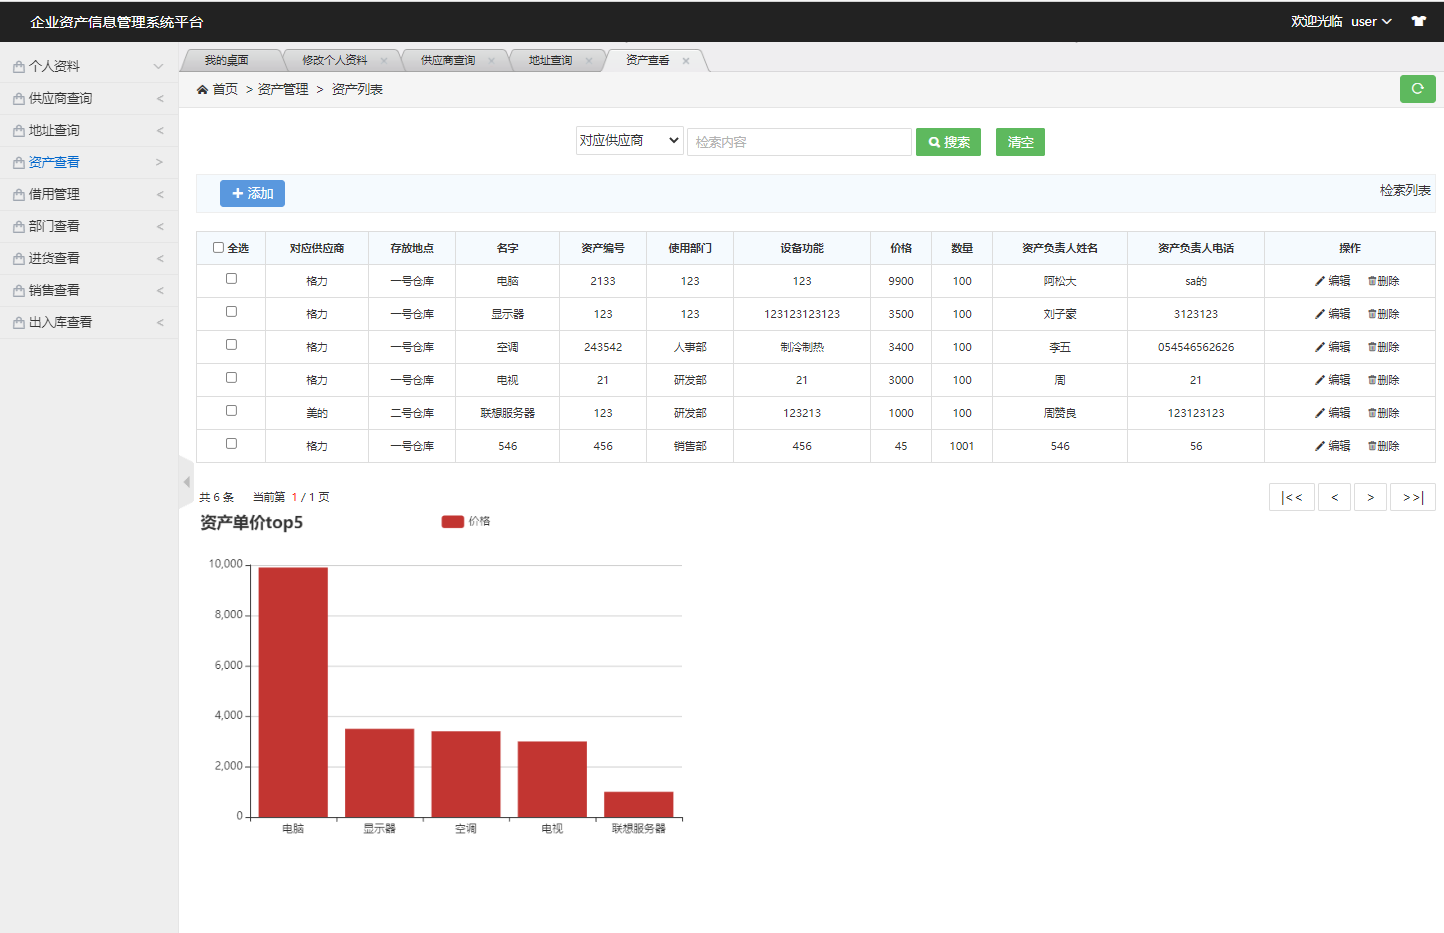1444x933 pixels.
Task: Select the checkbox for the 美的 row
Action: (x=231, y=411)
